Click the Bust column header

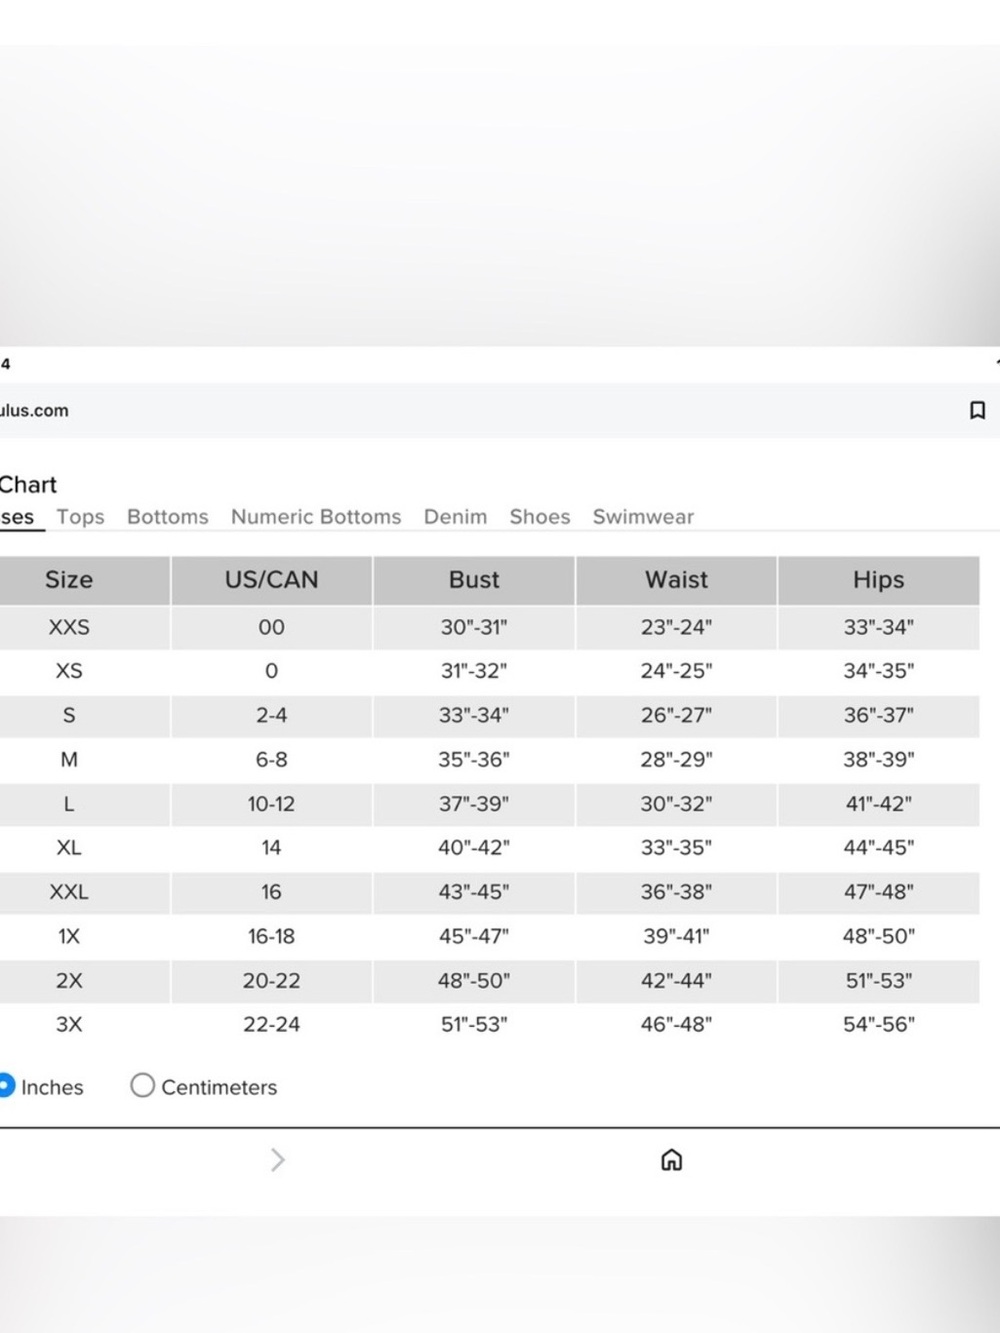474,580
